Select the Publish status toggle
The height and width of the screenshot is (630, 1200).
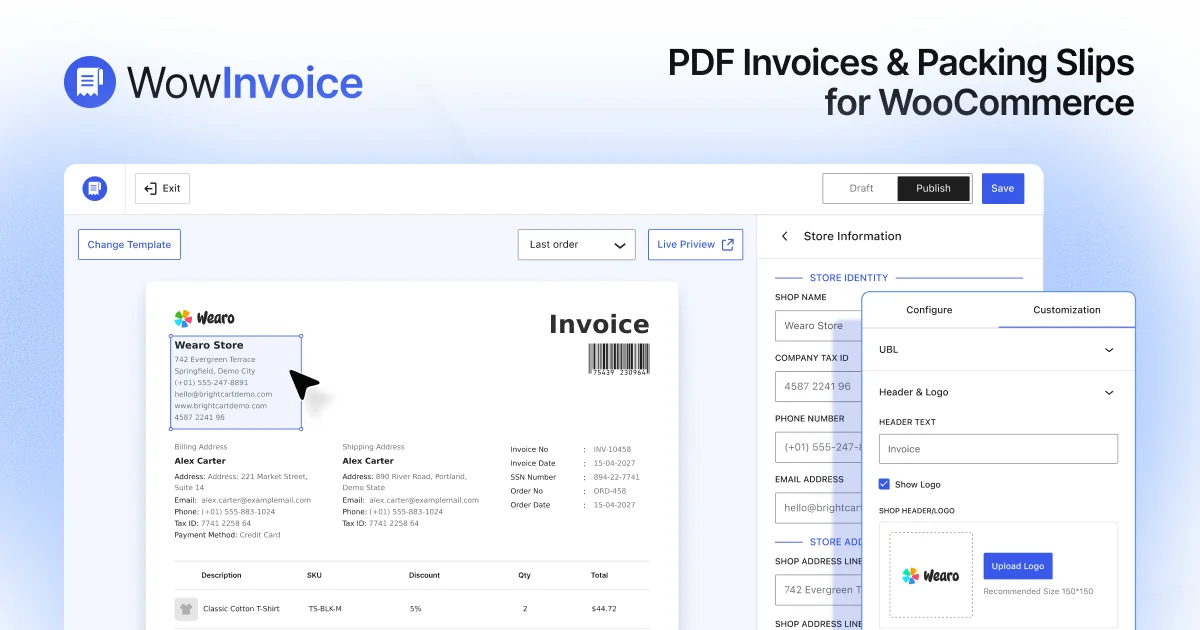point(934,188)
